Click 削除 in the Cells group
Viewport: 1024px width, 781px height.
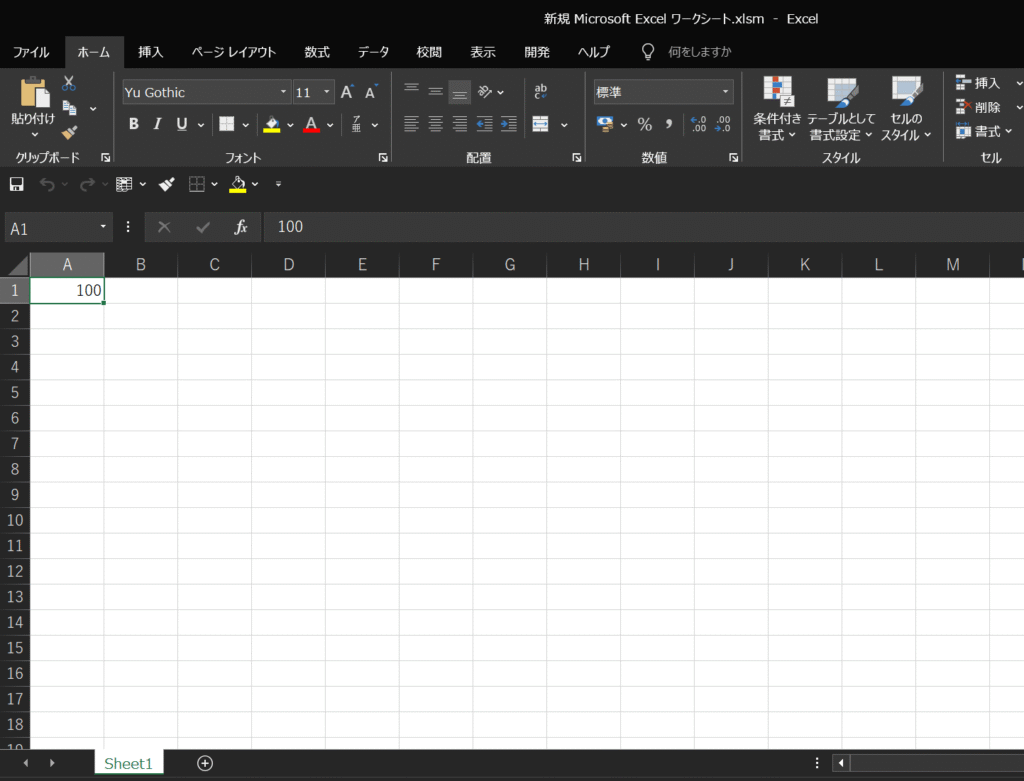point(978,107)
